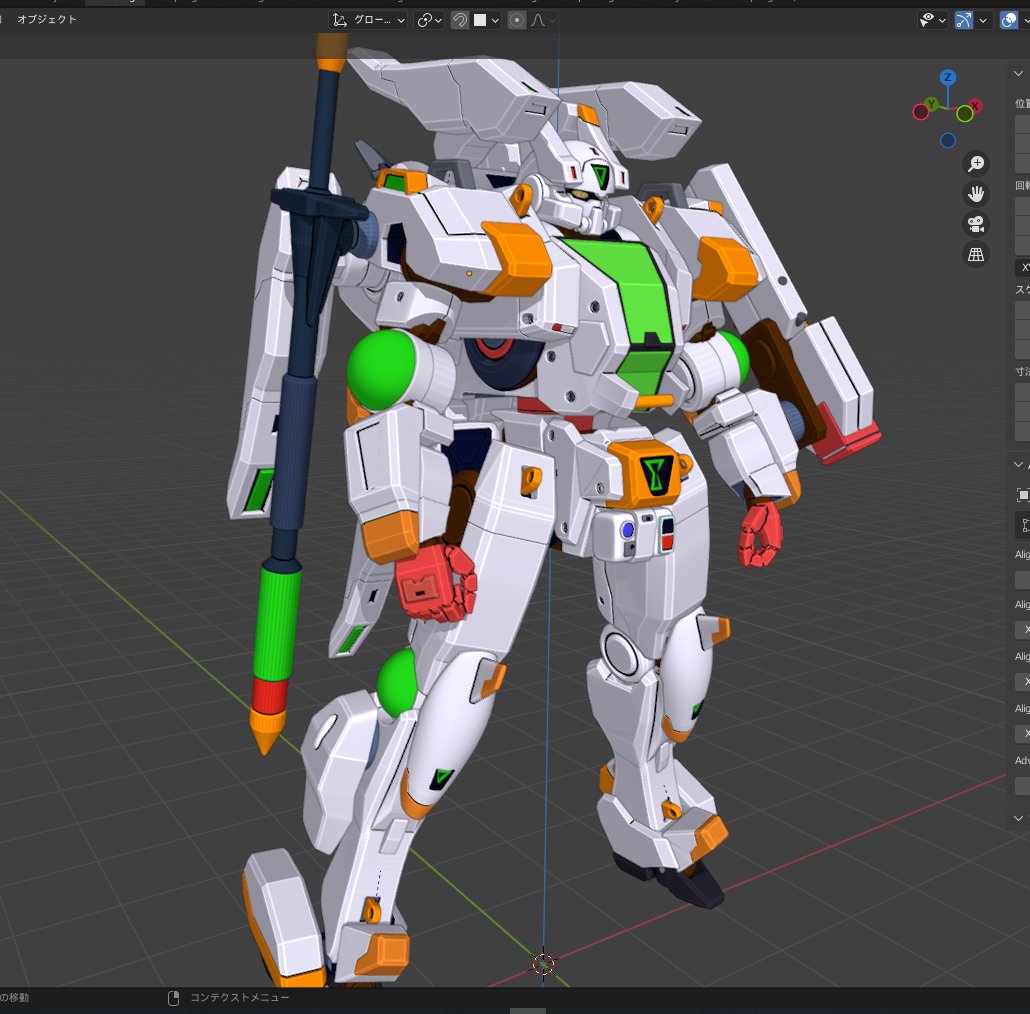Screen dimensions: 1030x1014
Task: Click コンテクストメニュー text in status bar
Action: [x=239, y=998]
